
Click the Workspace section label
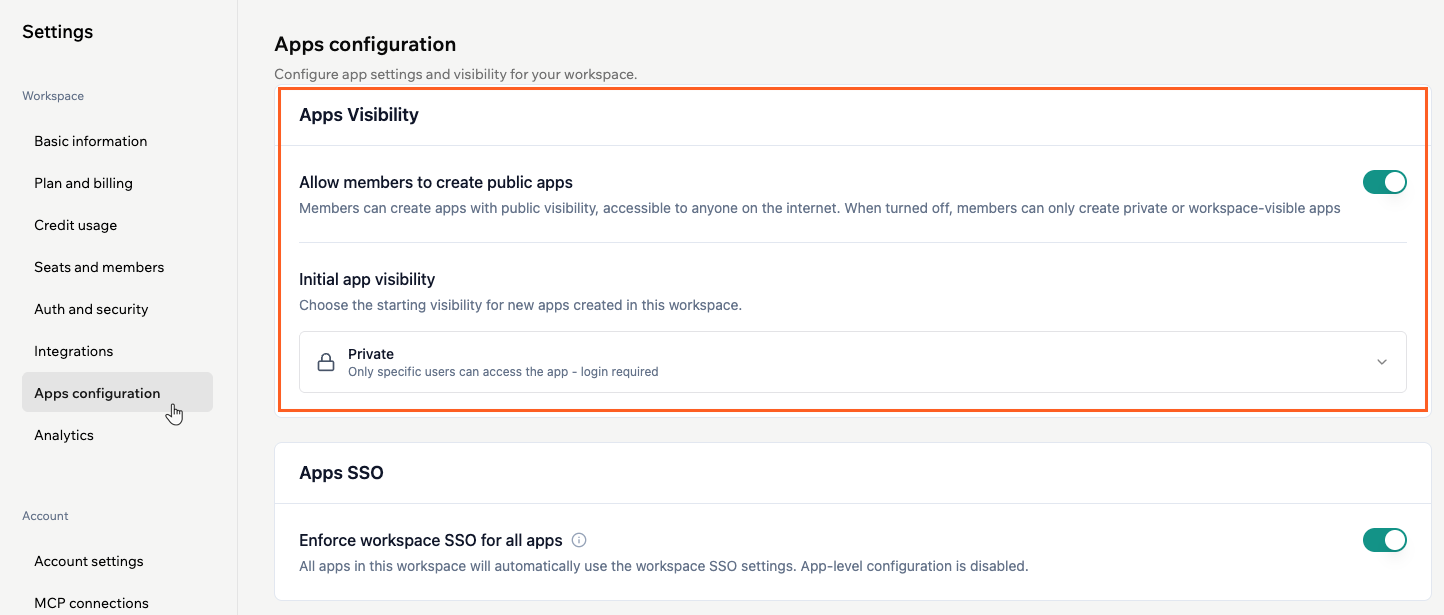[x=53, y=95]
